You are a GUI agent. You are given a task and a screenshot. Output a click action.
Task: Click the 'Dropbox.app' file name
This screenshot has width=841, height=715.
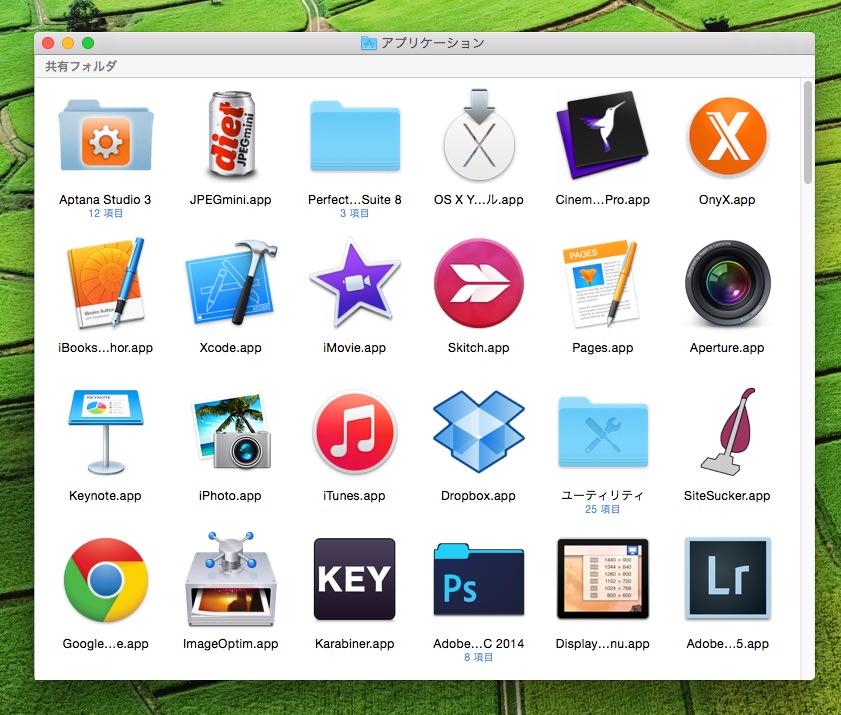pyautogui.click(x=478, y=496)
